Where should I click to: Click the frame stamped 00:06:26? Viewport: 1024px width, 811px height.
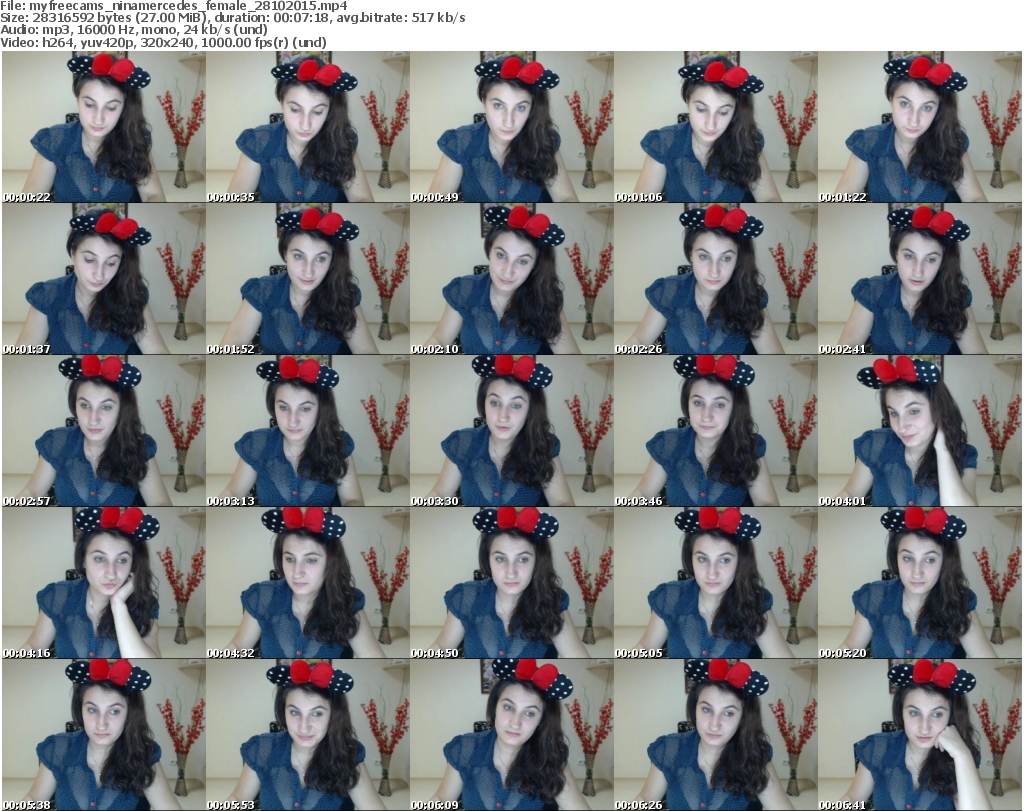[x=715, y=735]
